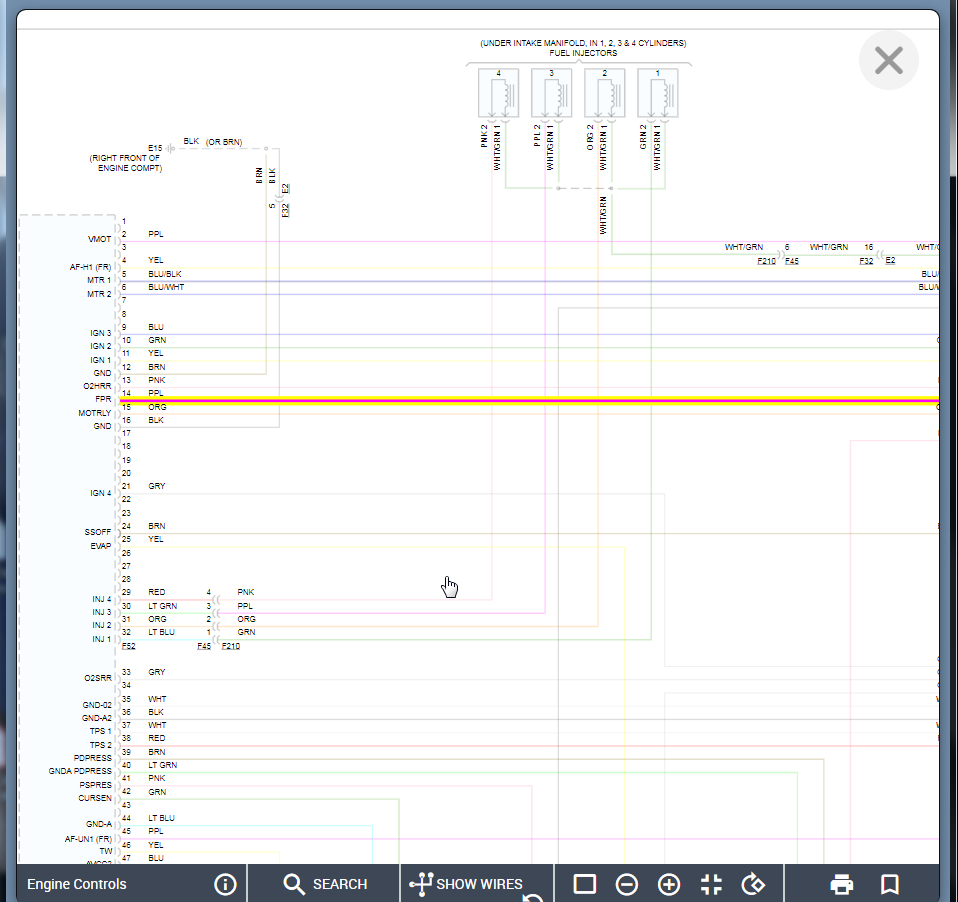Click the magnifying glass search icon
Screen dimensions: 958x902
point(294,884)
